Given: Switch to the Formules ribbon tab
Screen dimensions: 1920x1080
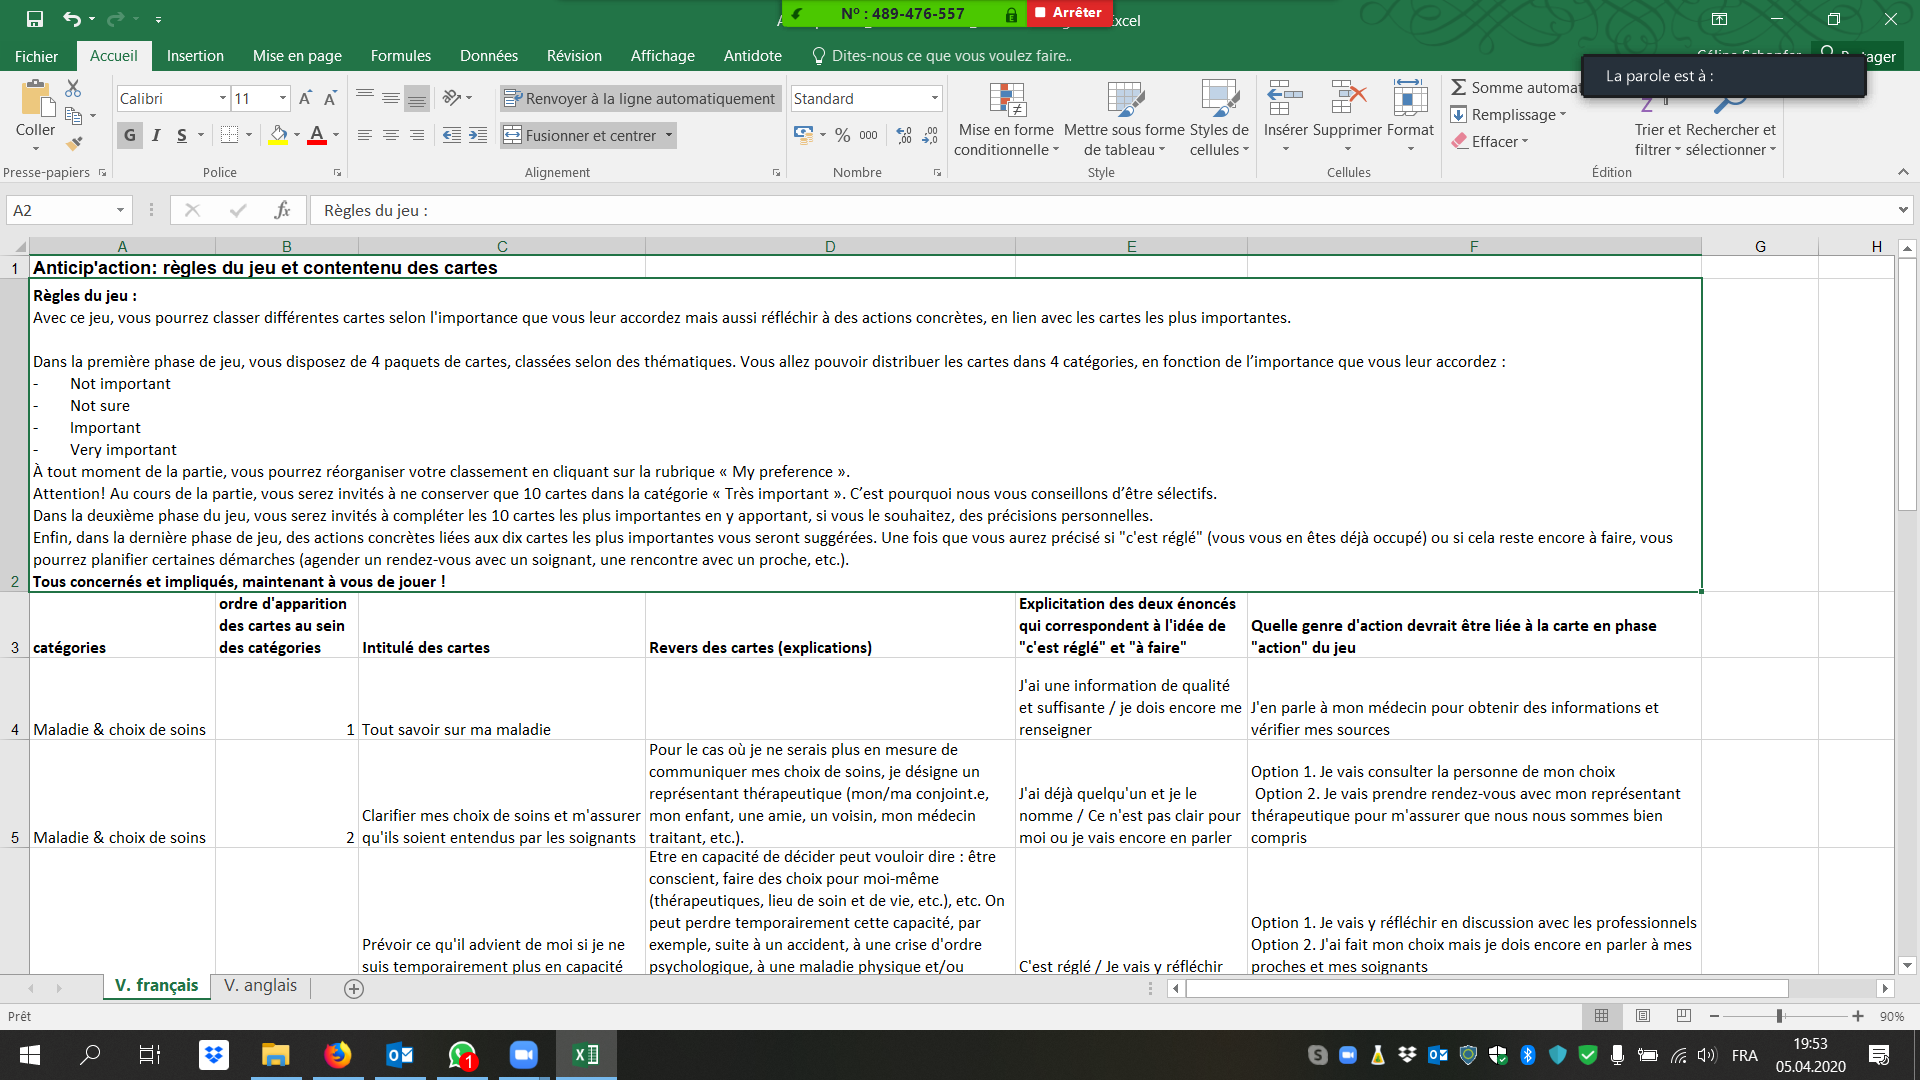Looking at the screenshot, I should 400,56.
